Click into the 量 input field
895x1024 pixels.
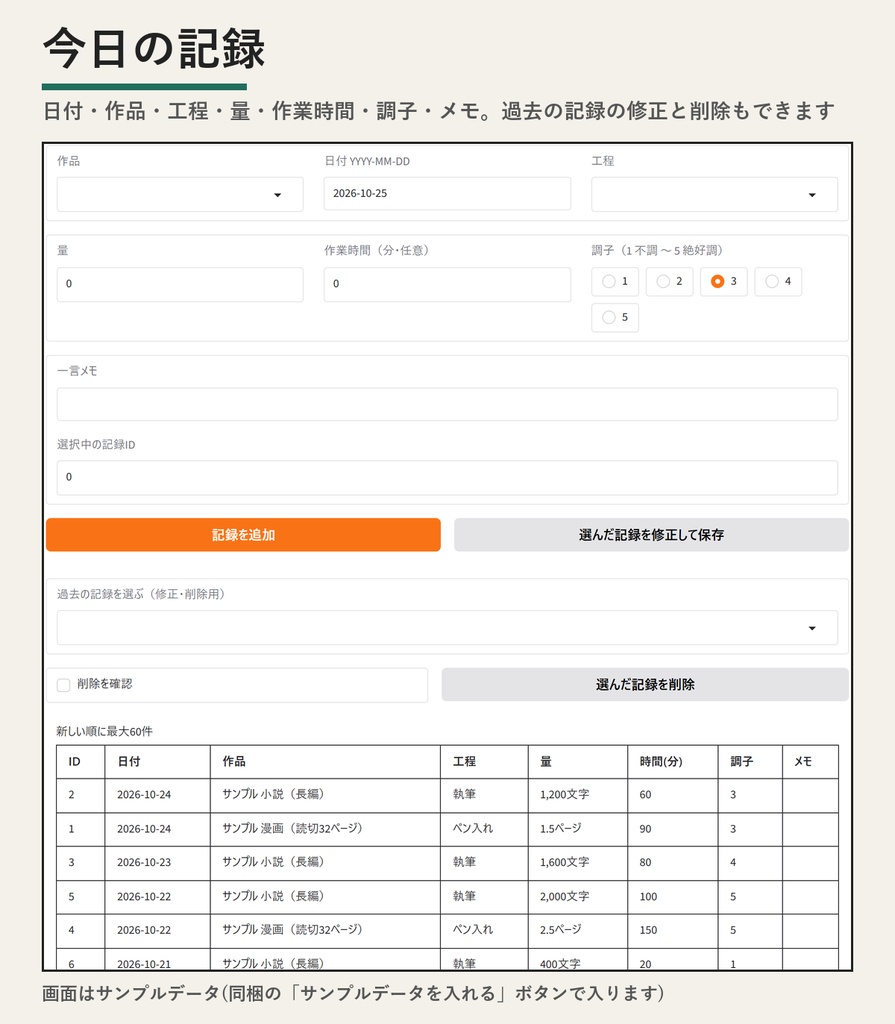coord(180,284)
